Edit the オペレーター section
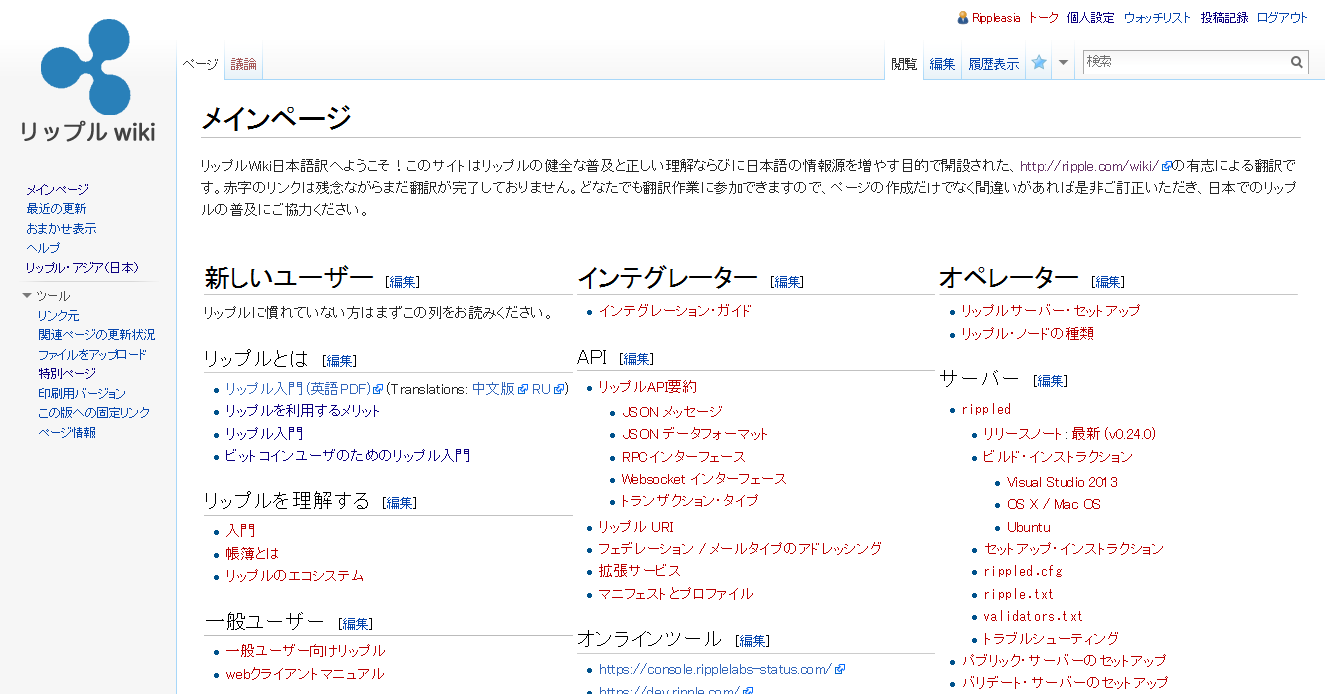This screenshot has width=1325, height=694. point(1108,282)
